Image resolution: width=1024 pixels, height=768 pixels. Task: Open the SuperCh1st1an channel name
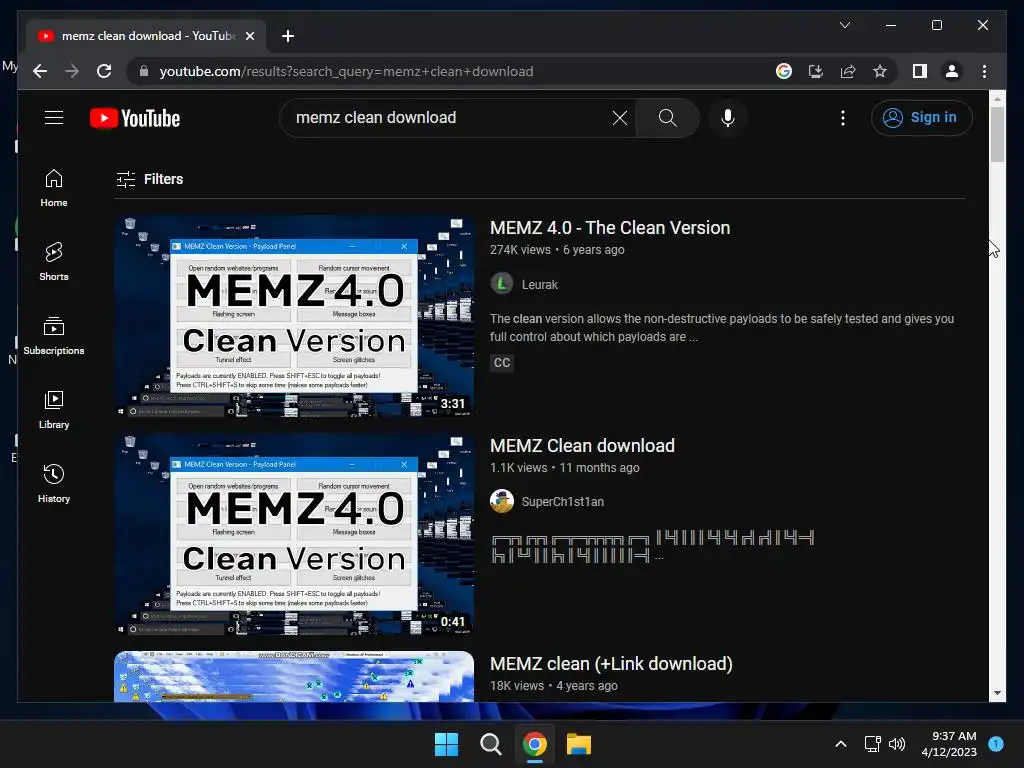(x=562, y=502)
